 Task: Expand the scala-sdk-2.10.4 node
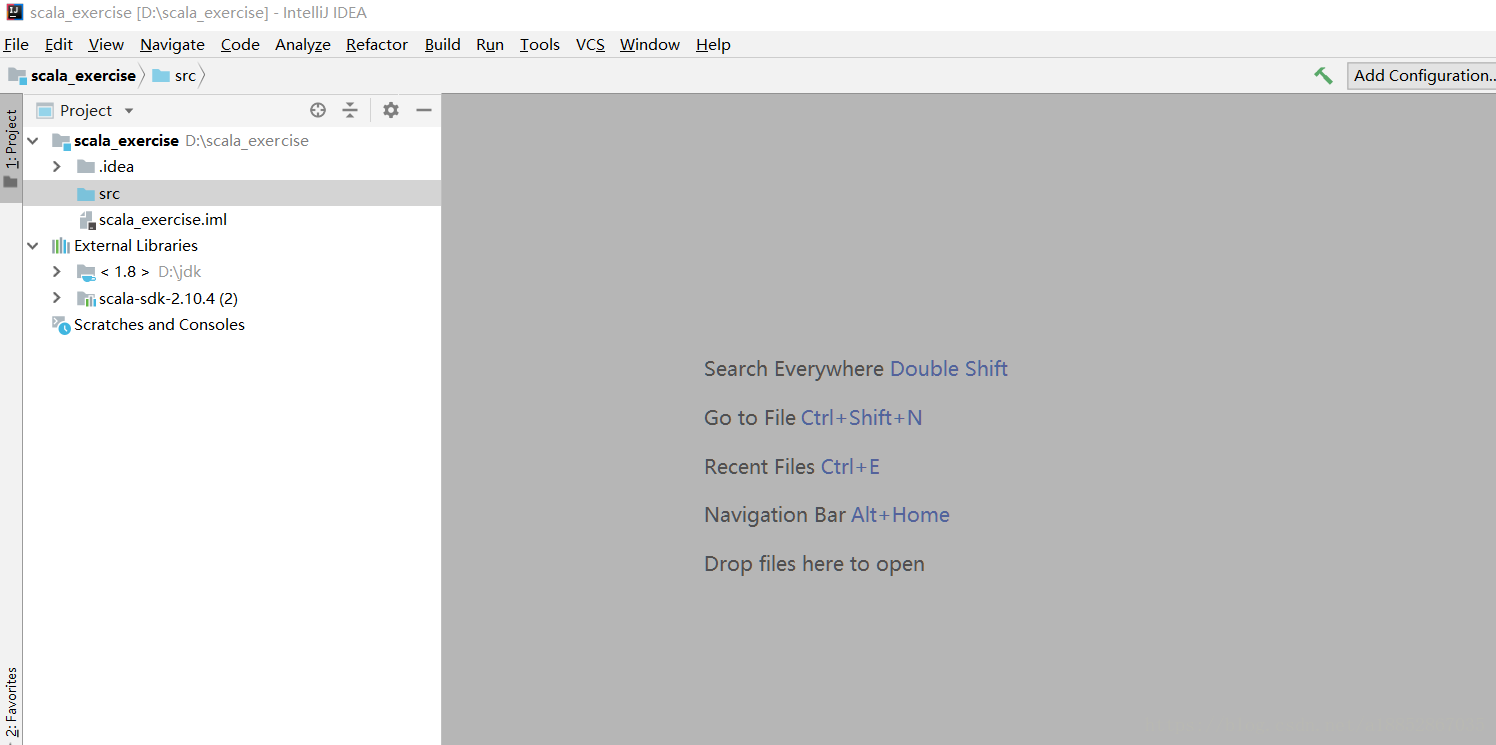57,298
